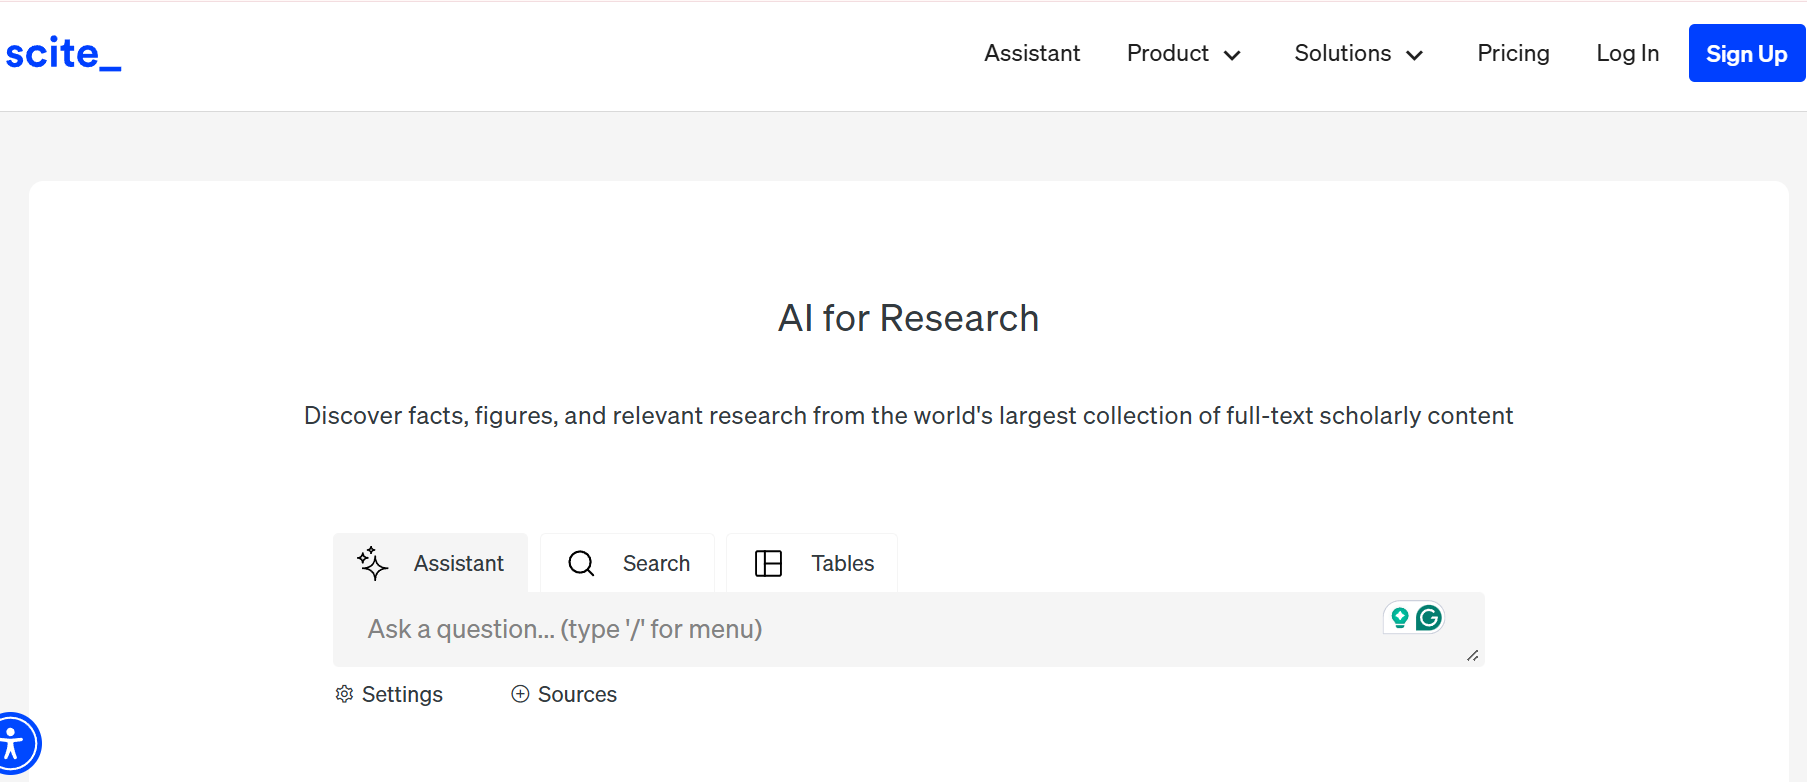1807x782 pixels.
Task: Expand the Settings options label
Action: click(x=402, y=694)
